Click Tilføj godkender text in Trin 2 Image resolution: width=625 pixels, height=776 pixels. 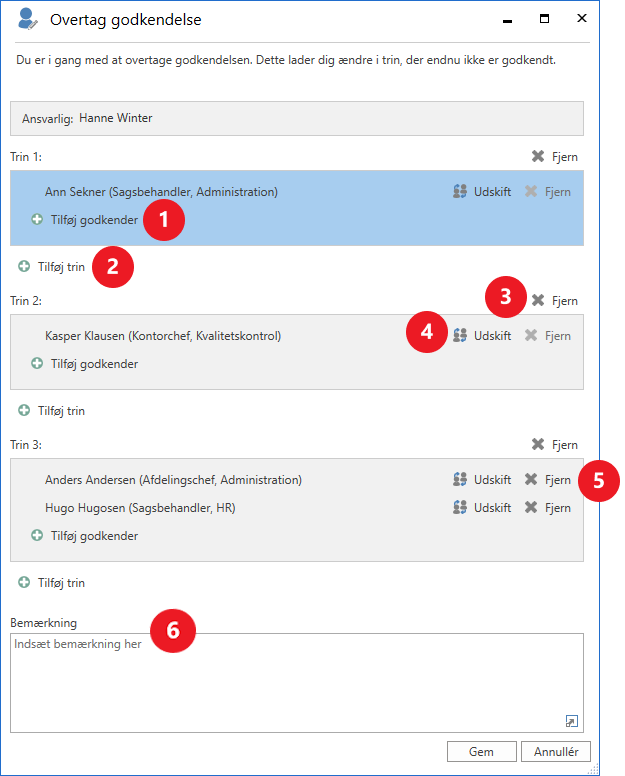click(94, 364)
